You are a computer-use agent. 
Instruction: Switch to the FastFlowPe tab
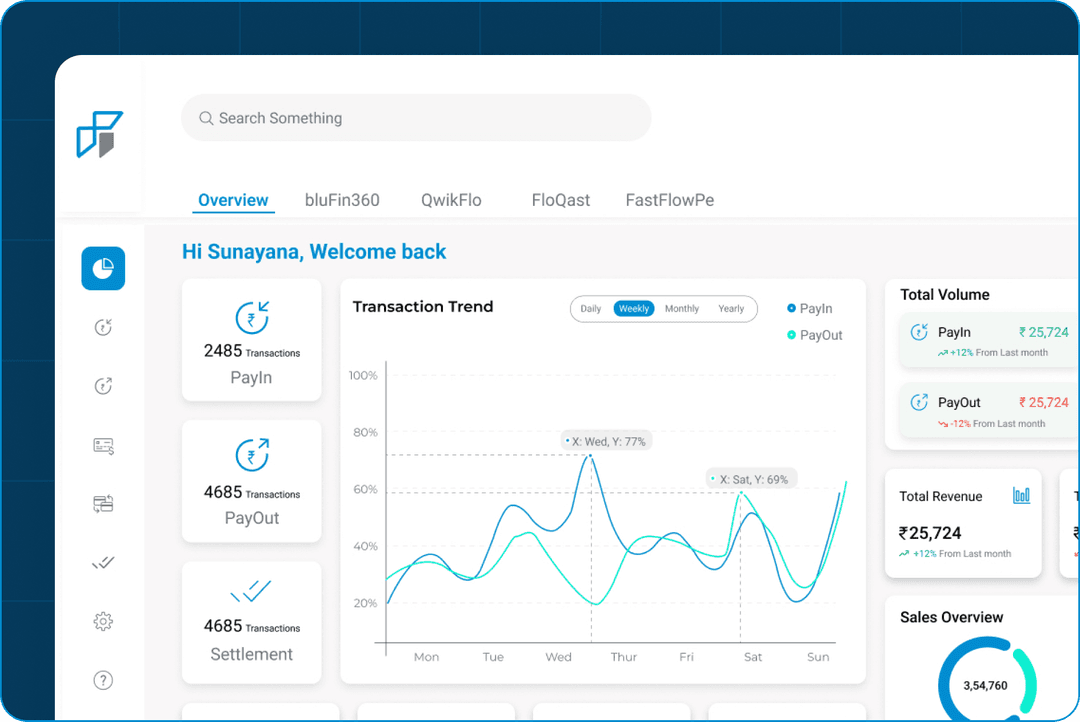(670, 200)
